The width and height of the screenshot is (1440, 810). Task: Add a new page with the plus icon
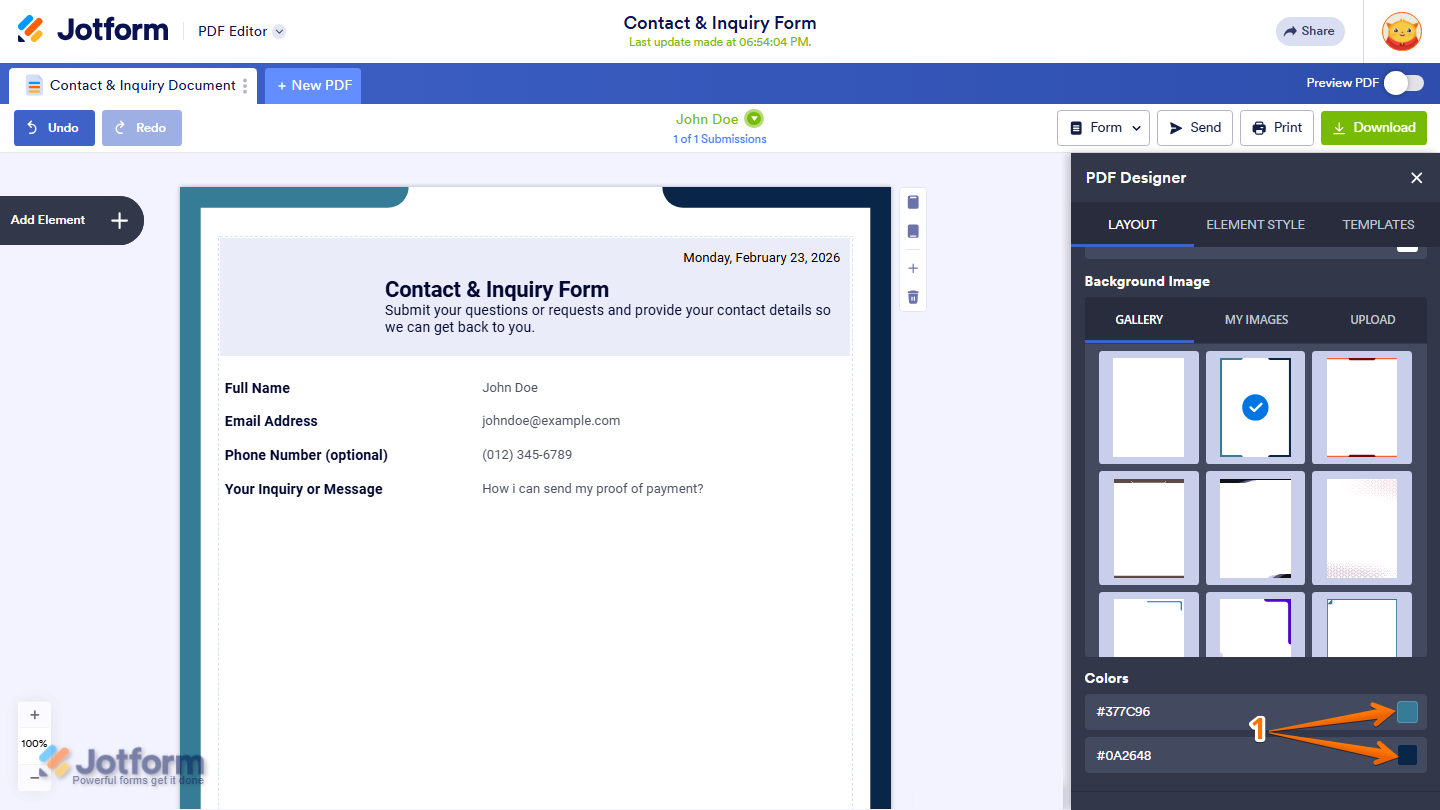912,267
